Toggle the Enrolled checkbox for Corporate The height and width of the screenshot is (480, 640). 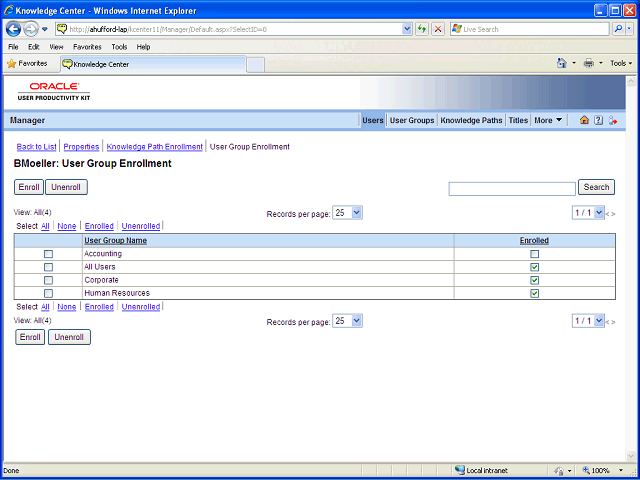pyautogui.click(x=534, y=280)
